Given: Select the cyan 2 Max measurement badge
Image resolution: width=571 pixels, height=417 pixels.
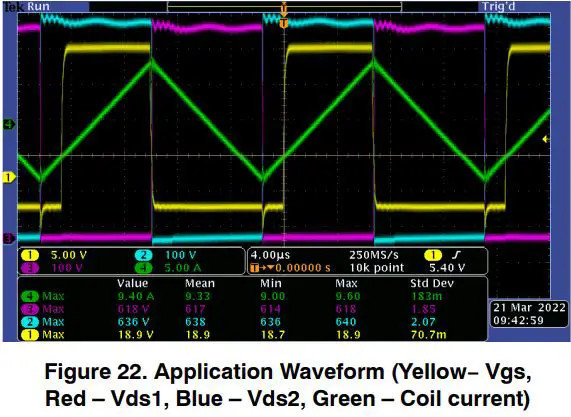Looking at the screenshot, I should [x=30, y=322].
